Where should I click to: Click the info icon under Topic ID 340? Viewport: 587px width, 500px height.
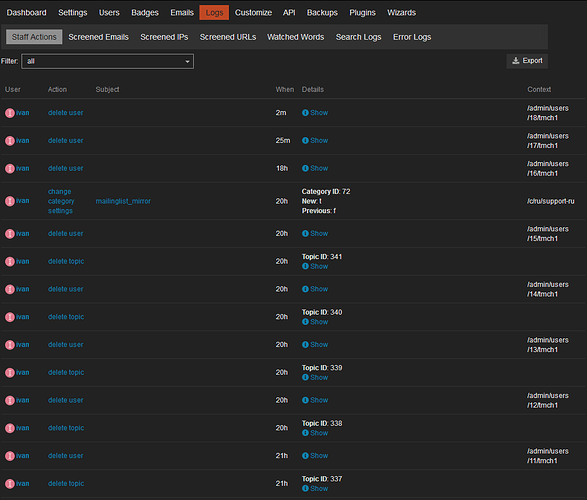305,322
